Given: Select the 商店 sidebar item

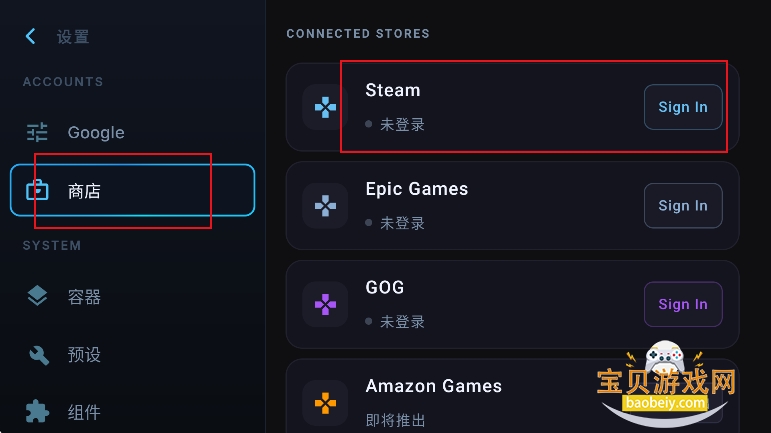Looking at the screenshot, I should point(132,190).
